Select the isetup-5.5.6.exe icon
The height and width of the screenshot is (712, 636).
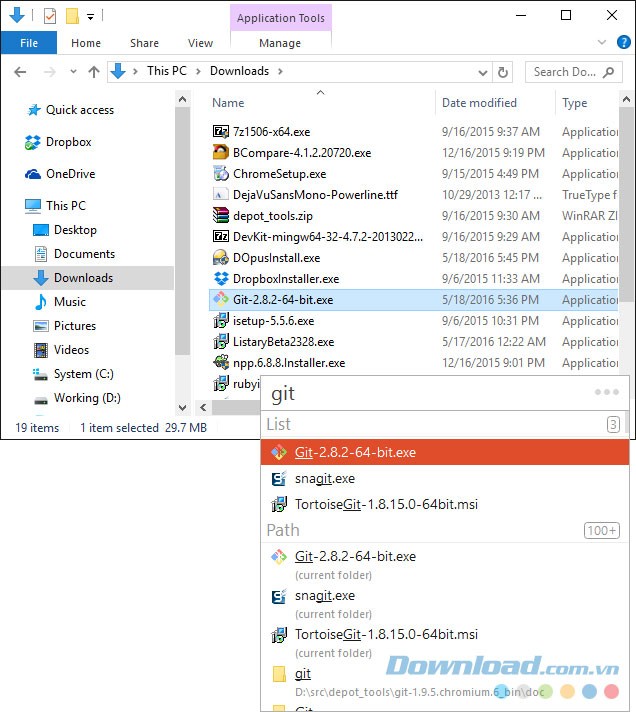coord(221,321)
